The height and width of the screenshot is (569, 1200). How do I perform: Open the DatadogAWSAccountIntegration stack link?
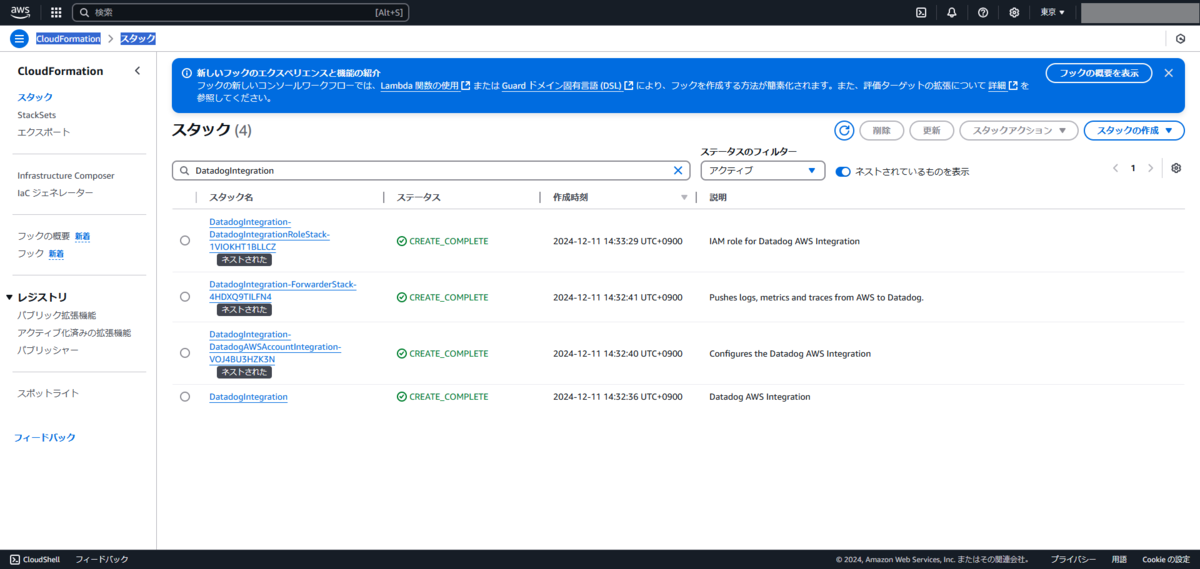(275, 346)
